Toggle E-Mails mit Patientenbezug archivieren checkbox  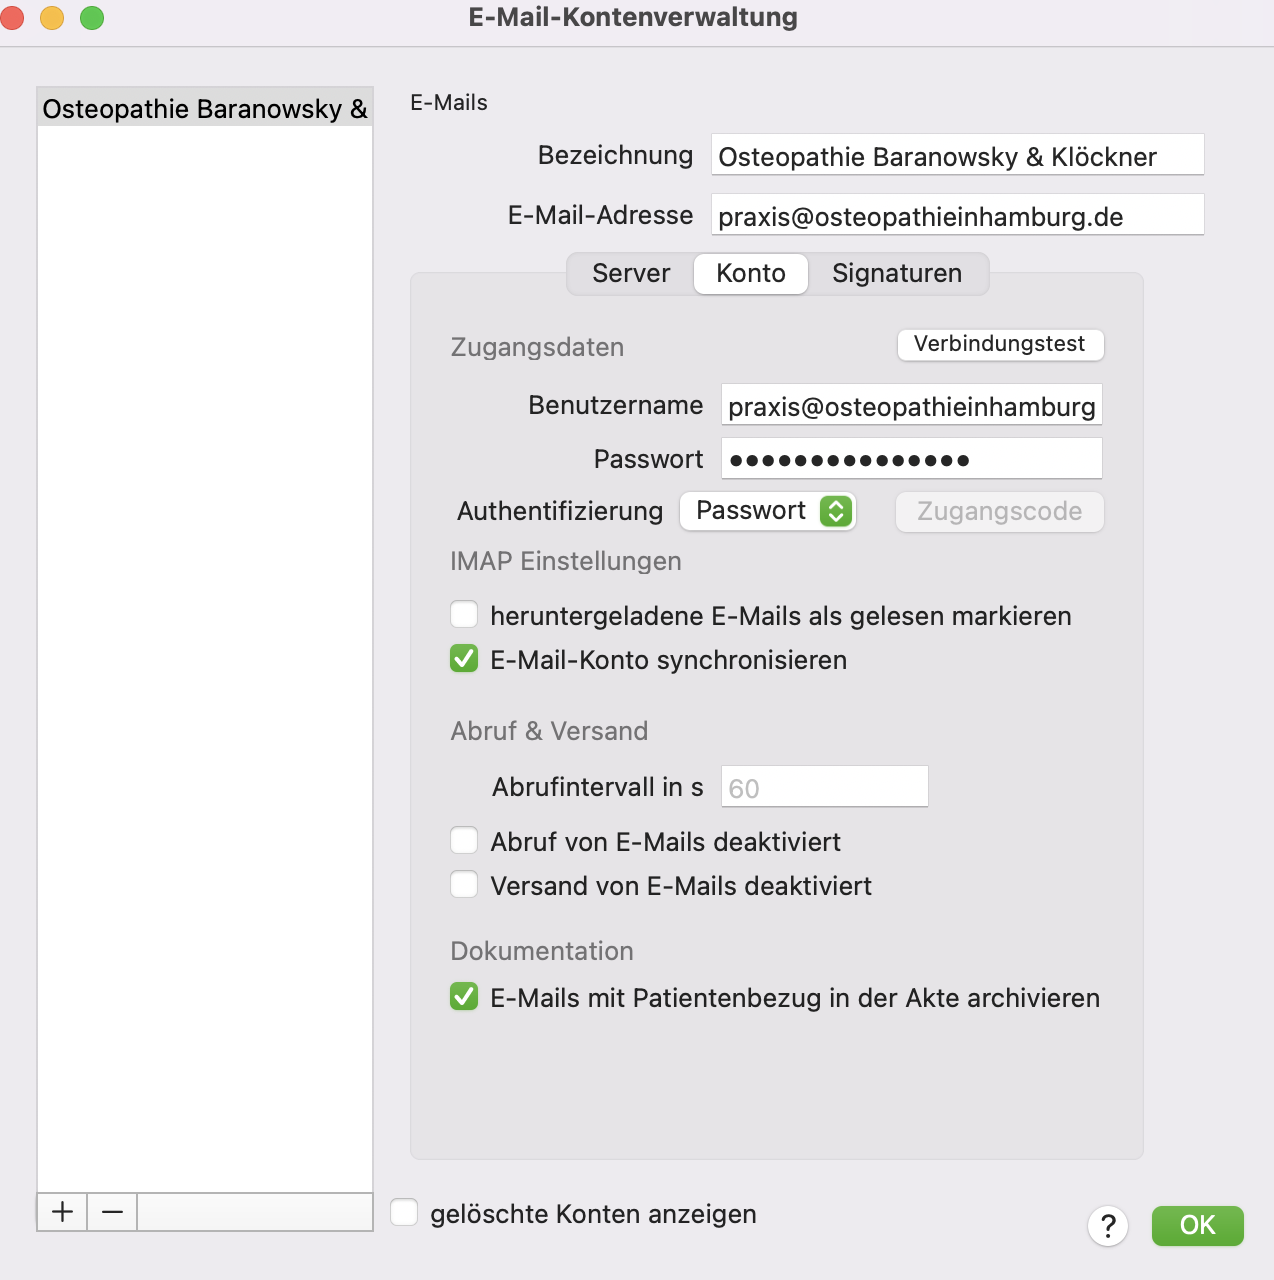464,996
